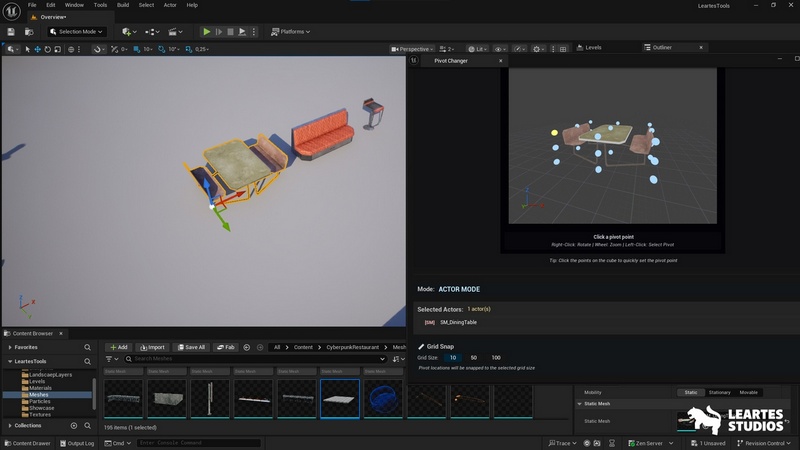
Task: Click the add collection plus icon
Action: pos(73,425)
